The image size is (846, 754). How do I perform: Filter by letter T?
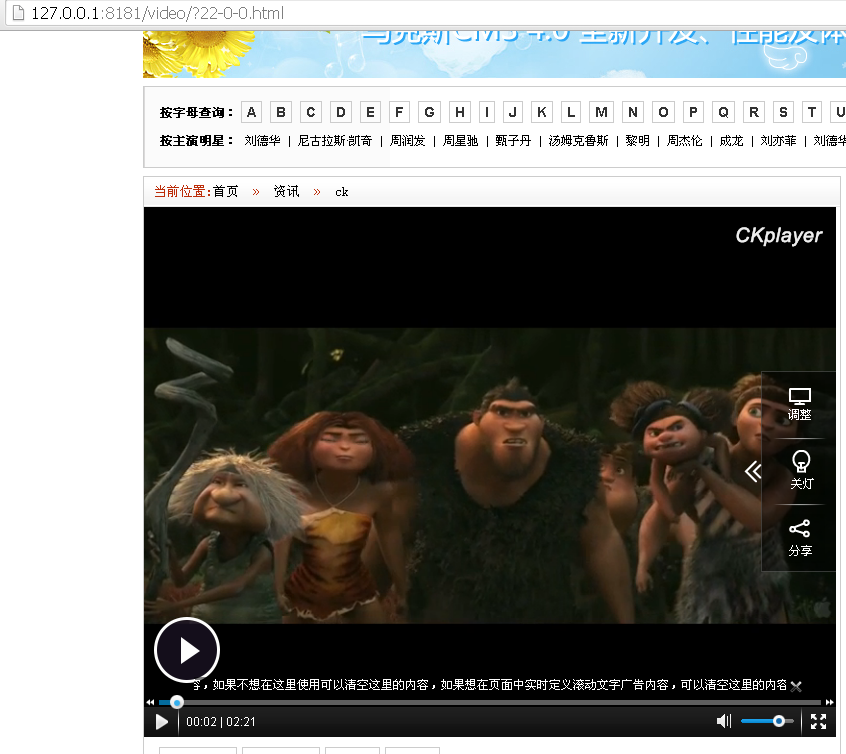click(x=812, y=112)
